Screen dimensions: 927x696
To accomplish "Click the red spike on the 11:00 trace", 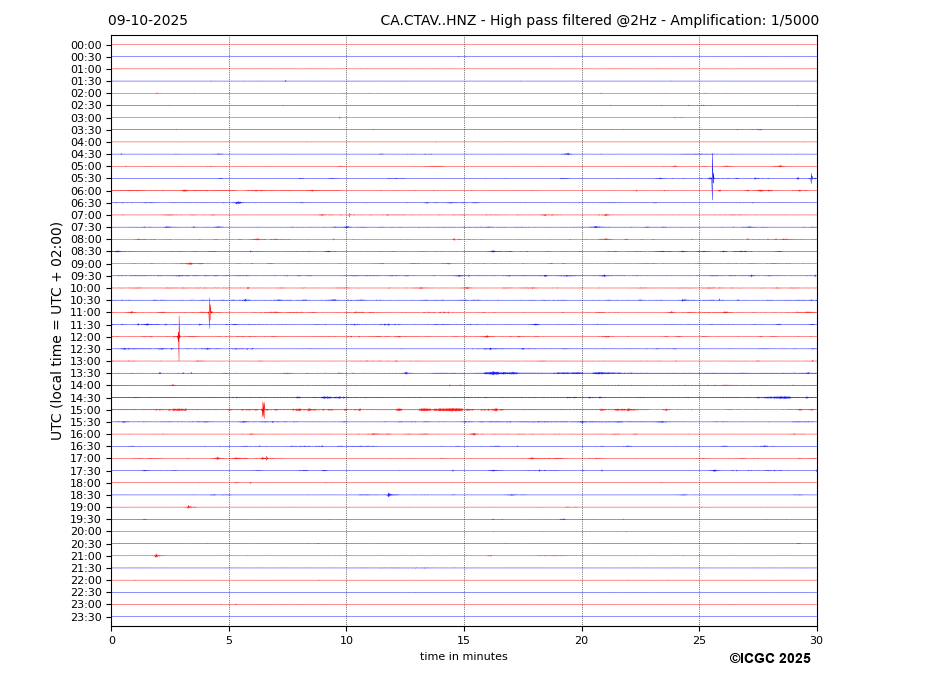I will point(210,312).
